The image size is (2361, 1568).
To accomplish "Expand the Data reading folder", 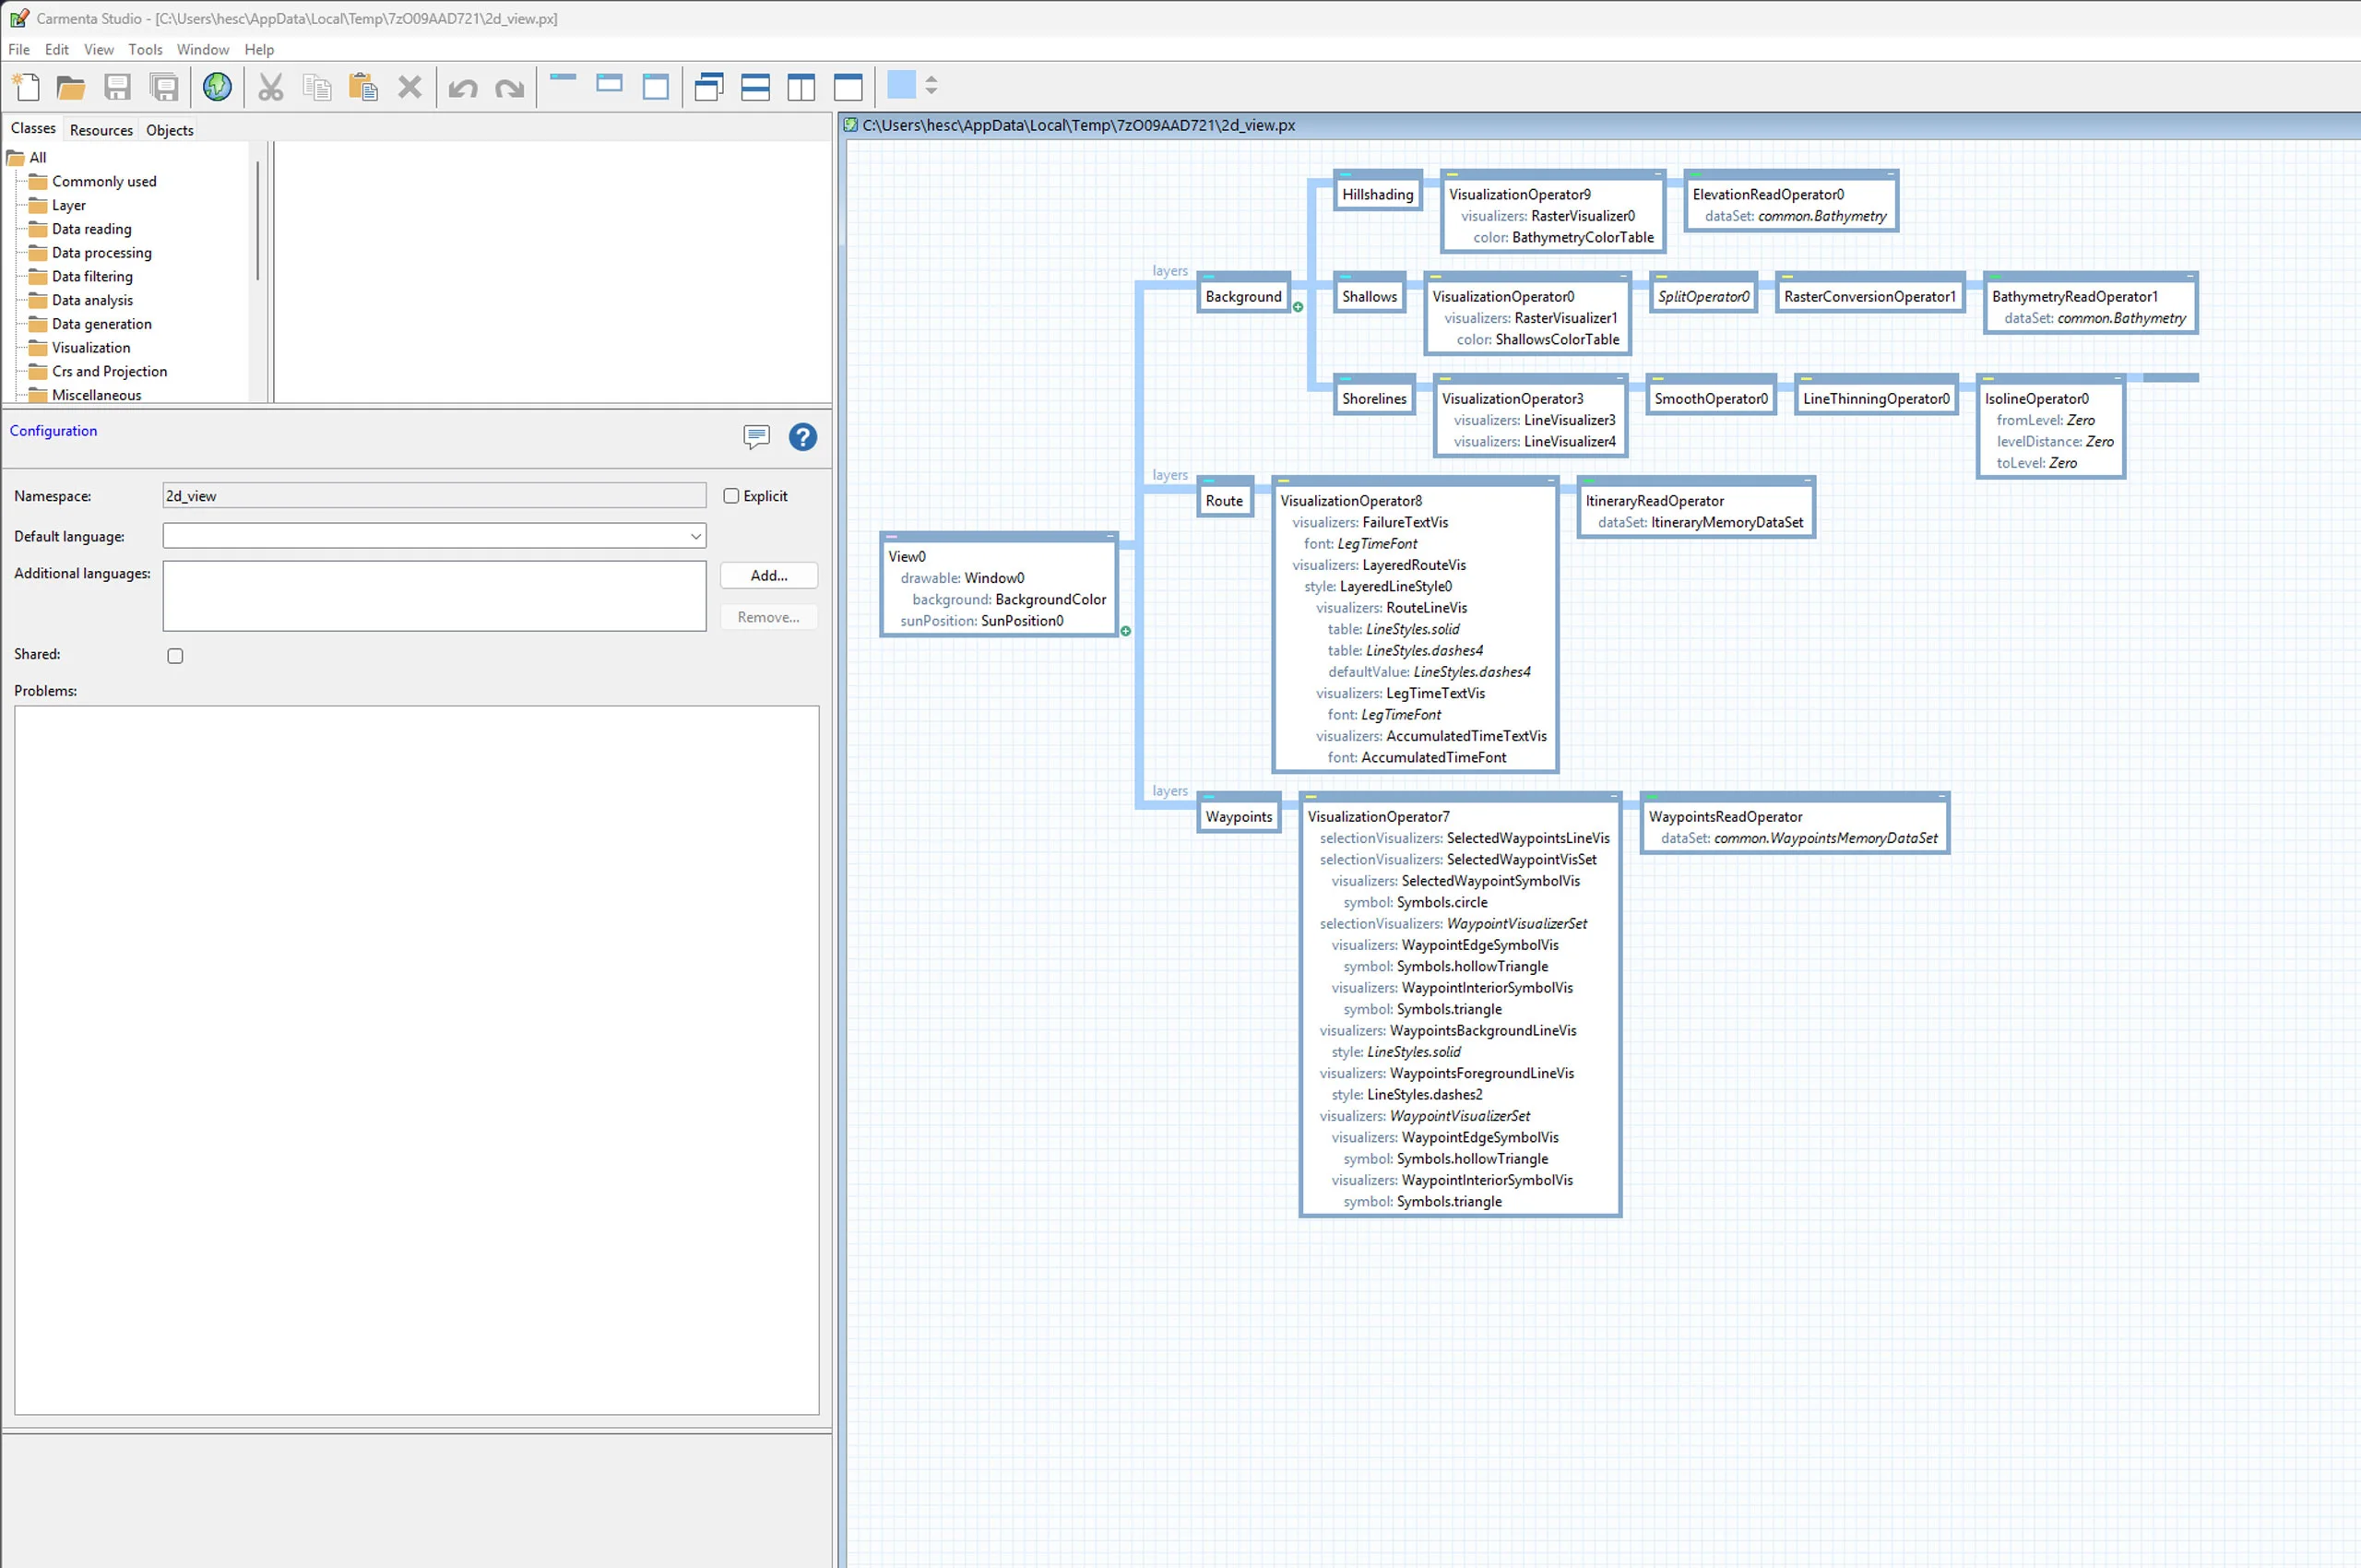I will coord(91,229).
